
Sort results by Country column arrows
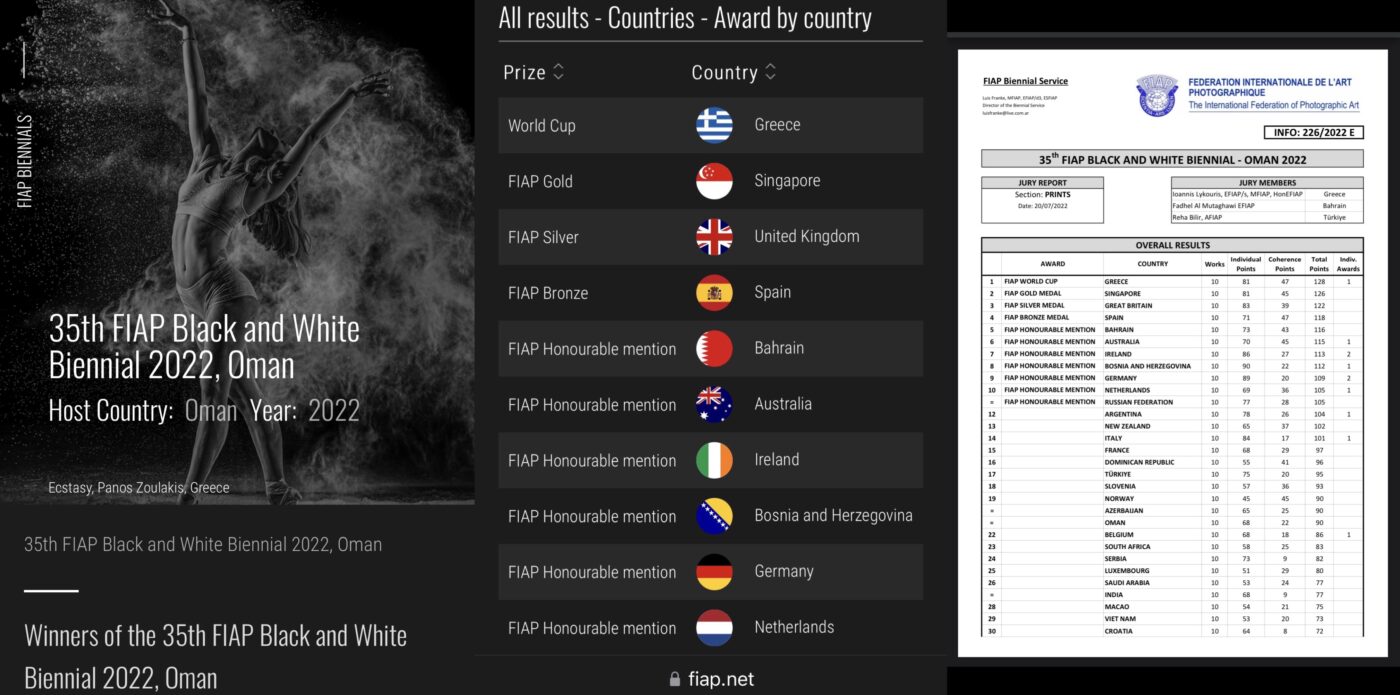771,72
